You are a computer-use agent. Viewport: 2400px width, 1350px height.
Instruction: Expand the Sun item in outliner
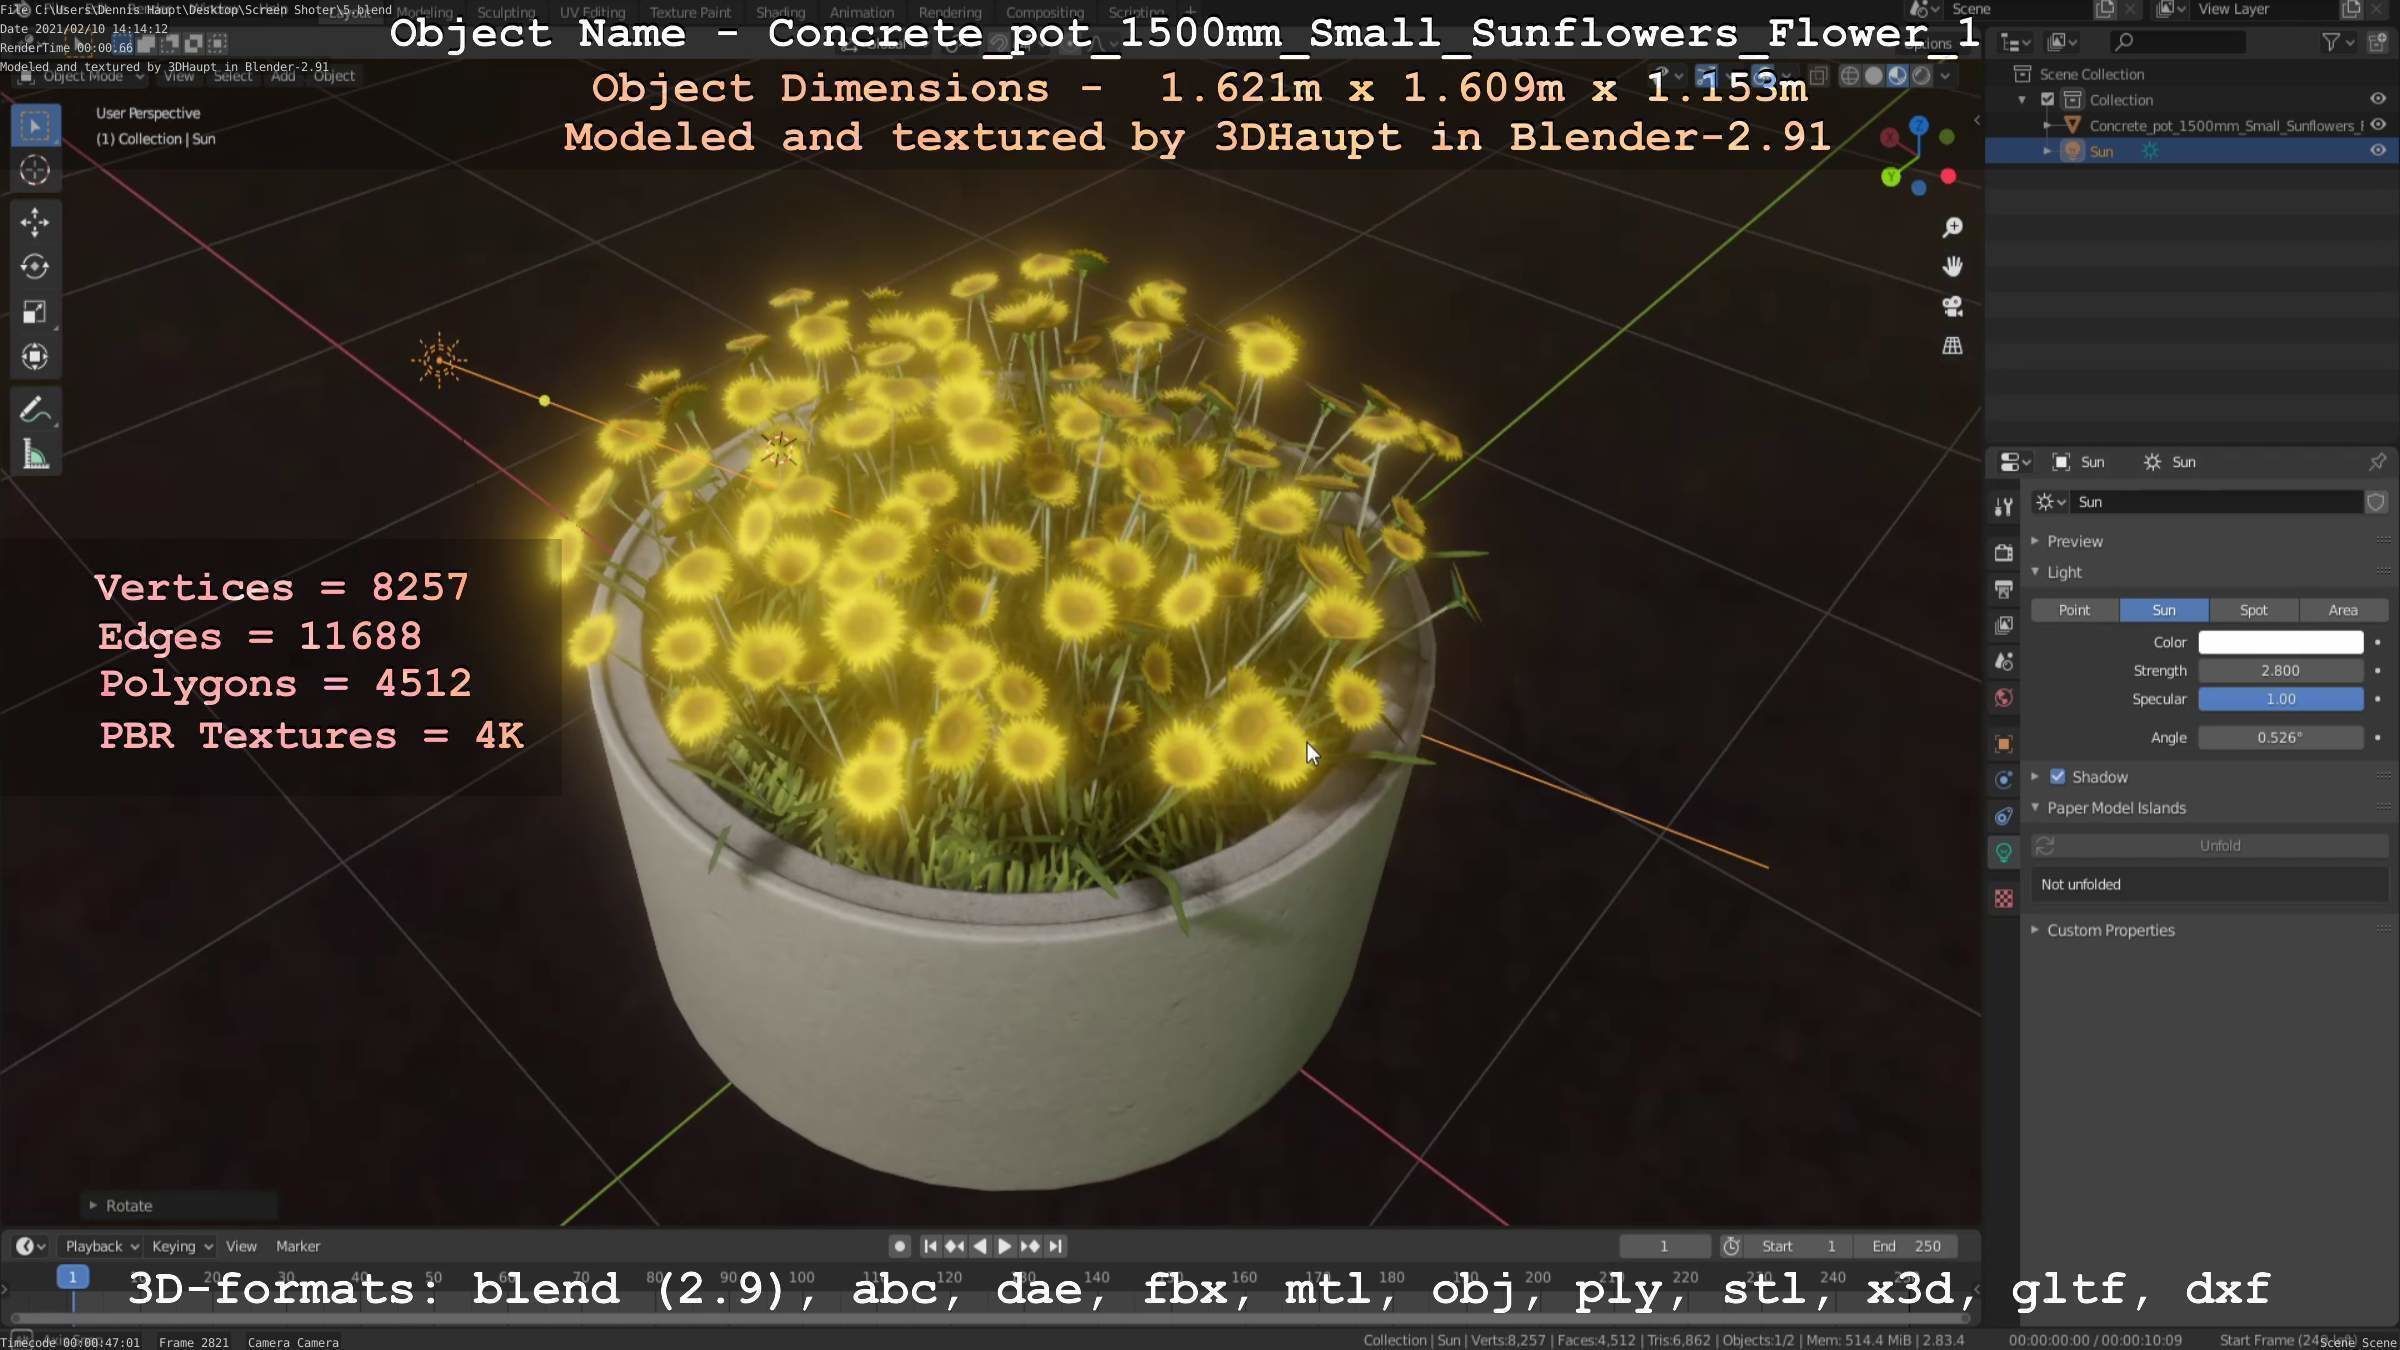click(2047, 151)
